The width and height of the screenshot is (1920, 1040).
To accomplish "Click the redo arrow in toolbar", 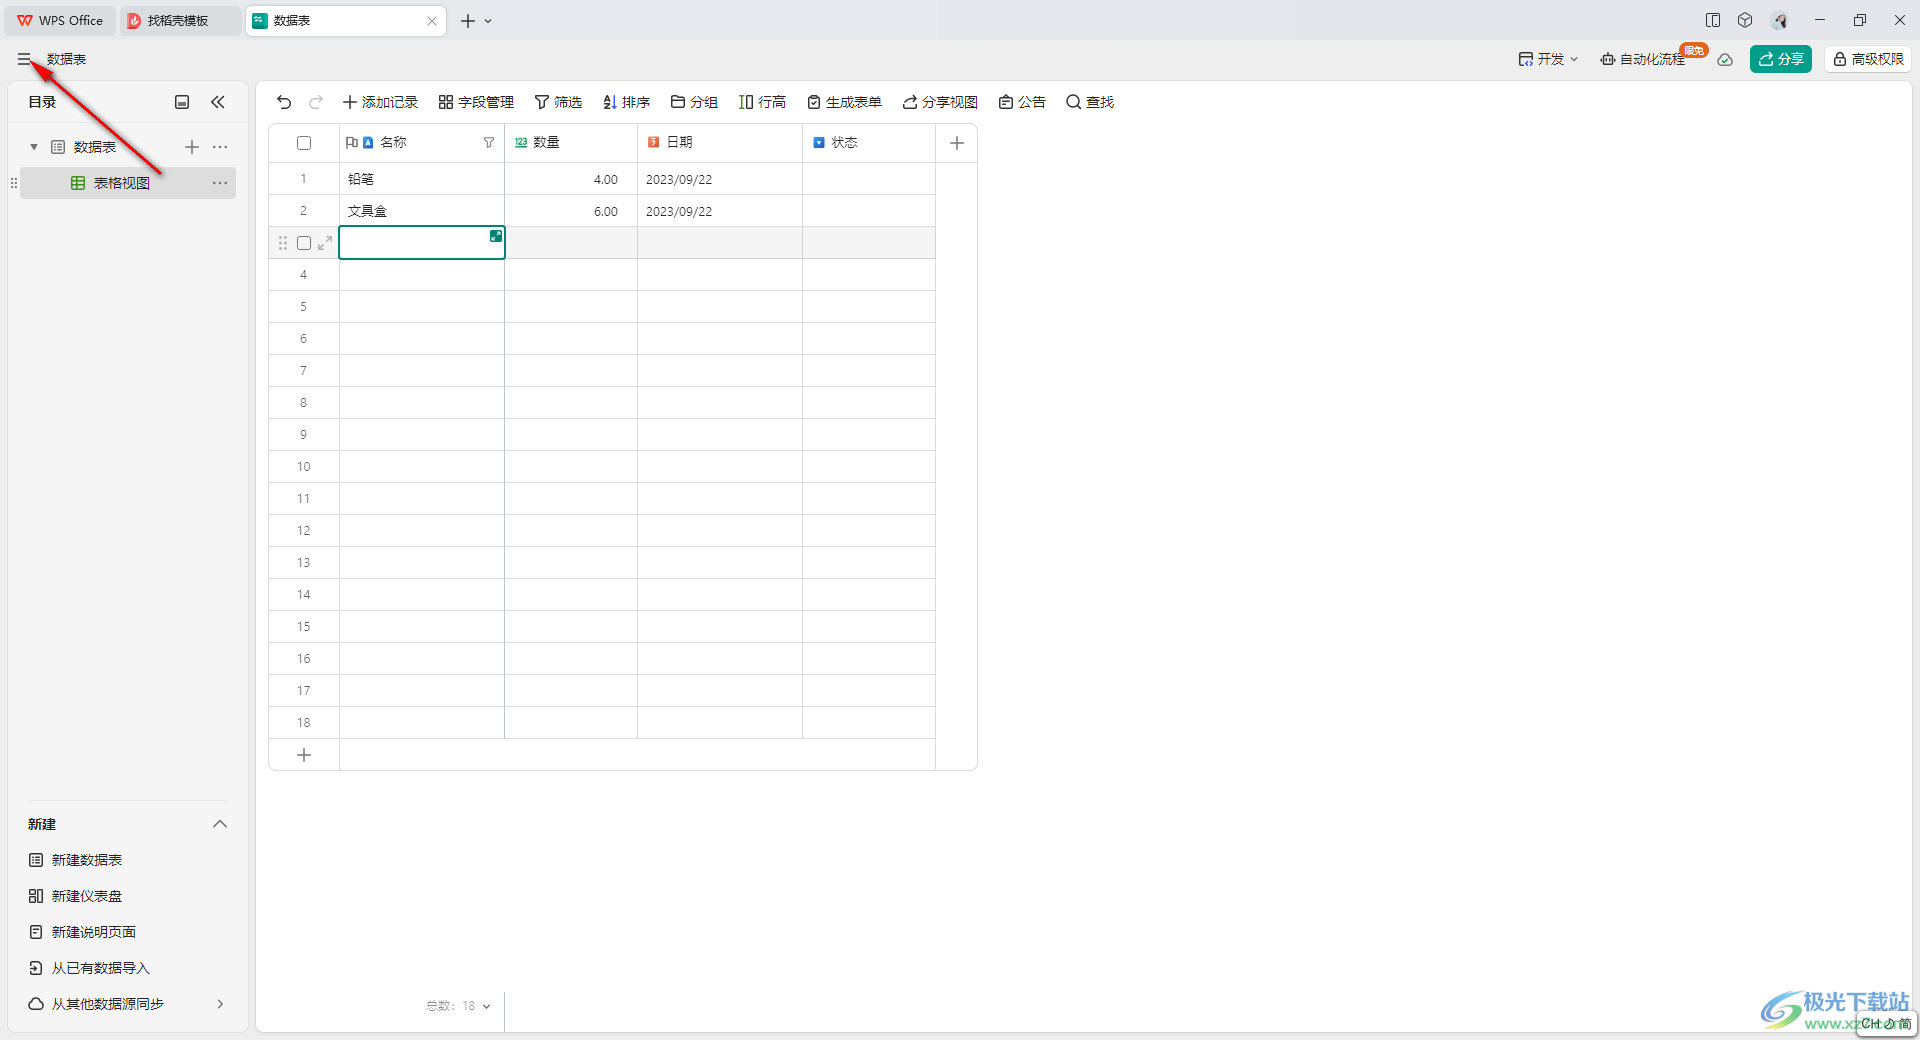I will click(316, 102).
